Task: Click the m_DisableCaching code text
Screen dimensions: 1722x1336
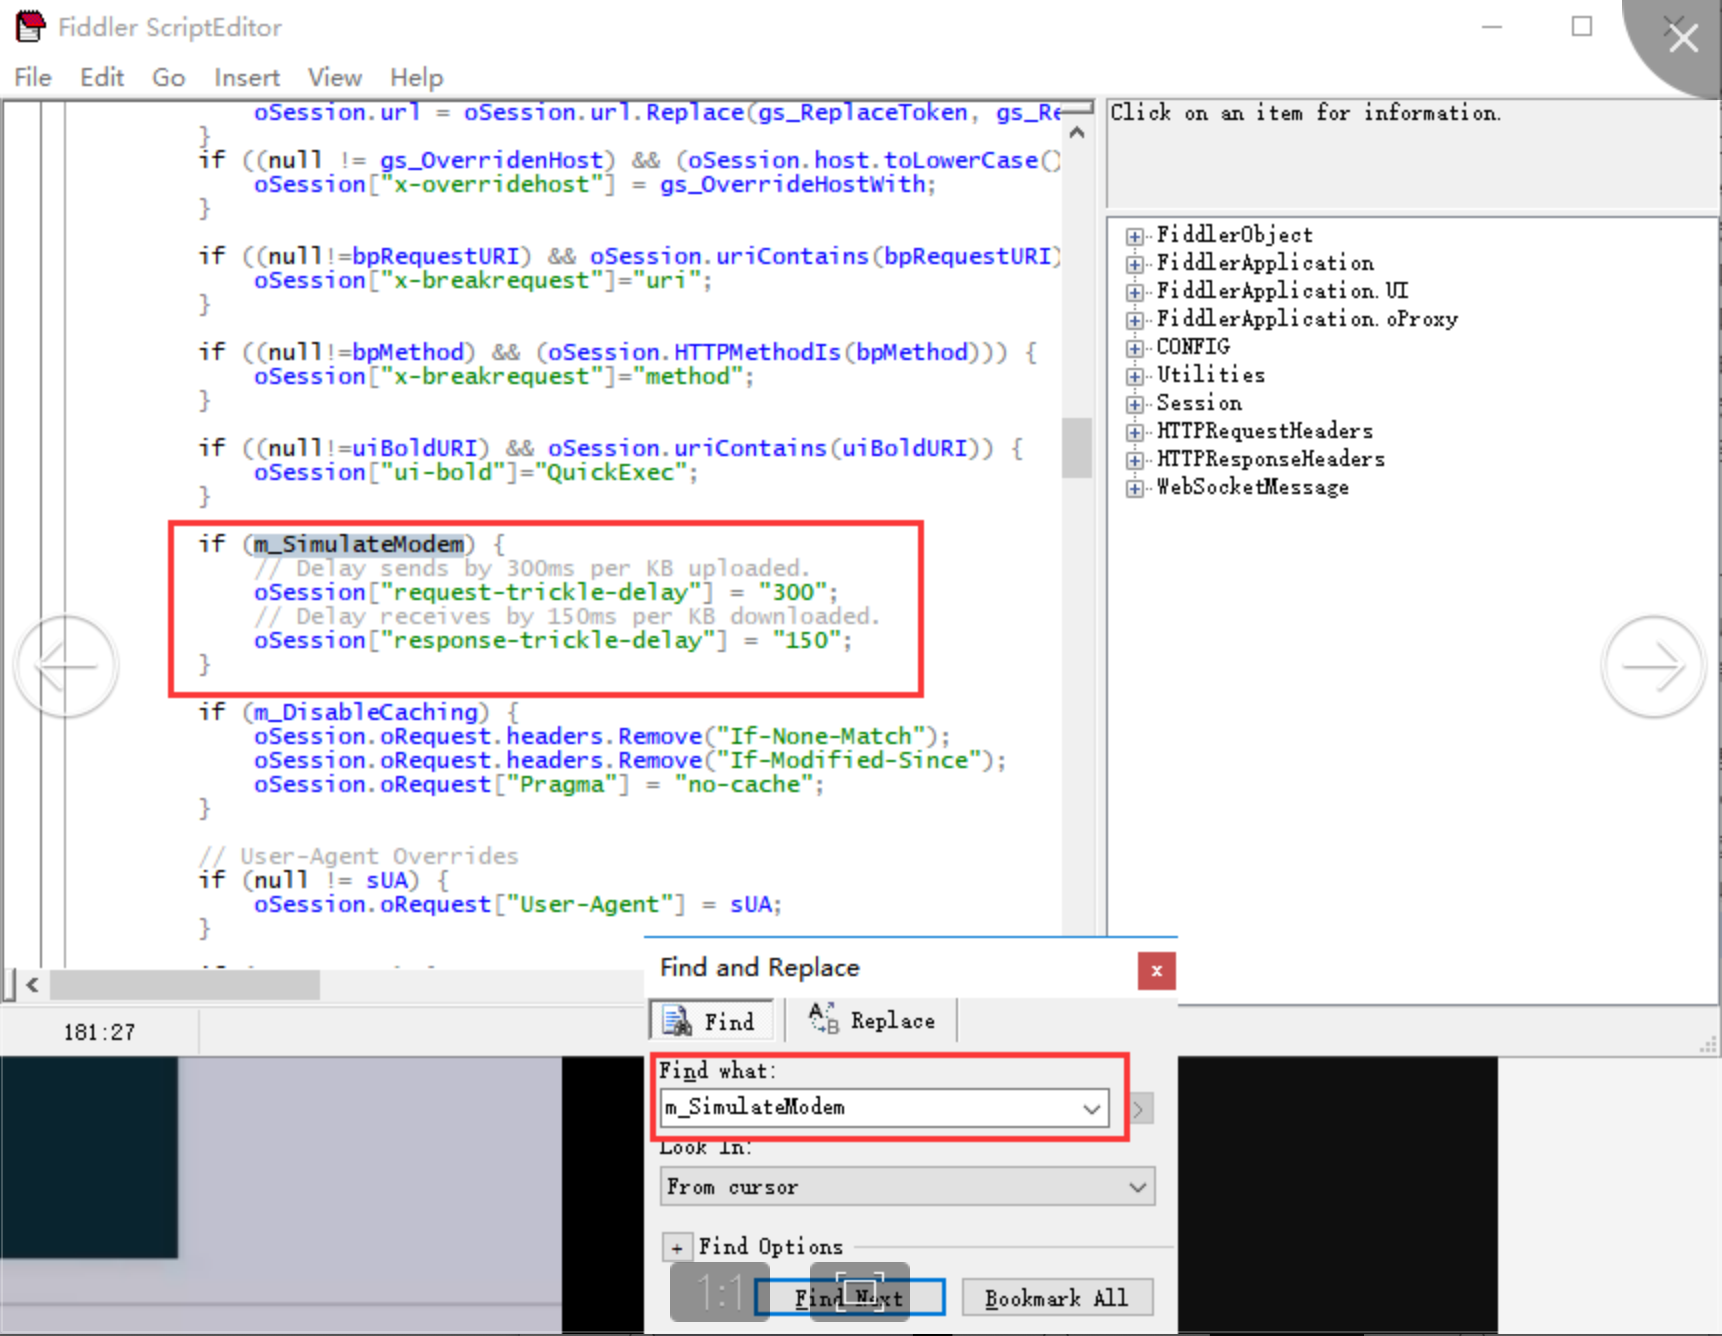Action: (365, 712)
